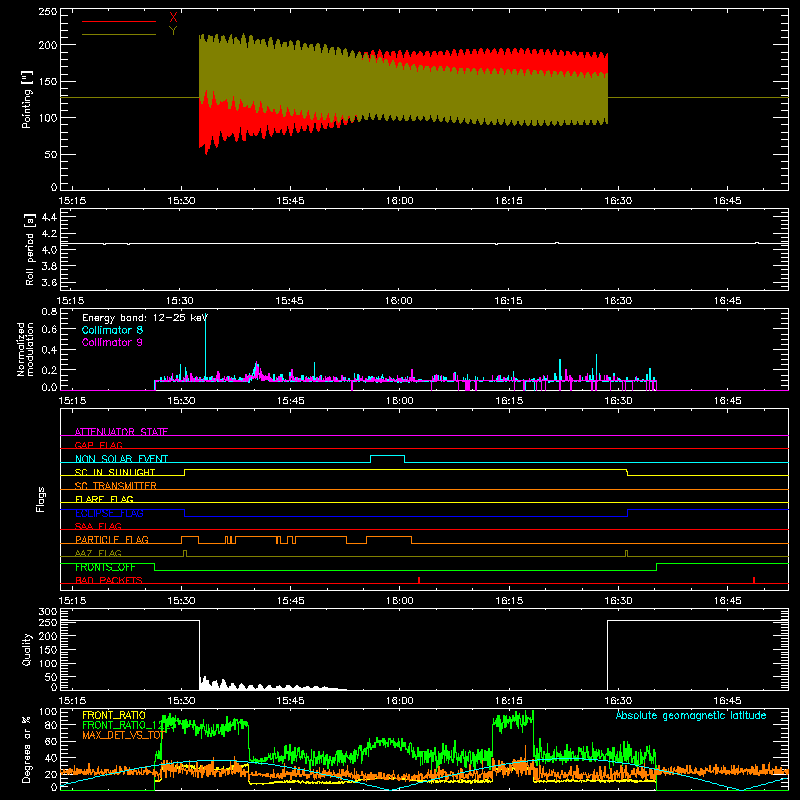Viewport: 800px width, 800px height.
Task: Click the SAA_FLAG label
Action: pyautogui.click(x=98, y=526)
